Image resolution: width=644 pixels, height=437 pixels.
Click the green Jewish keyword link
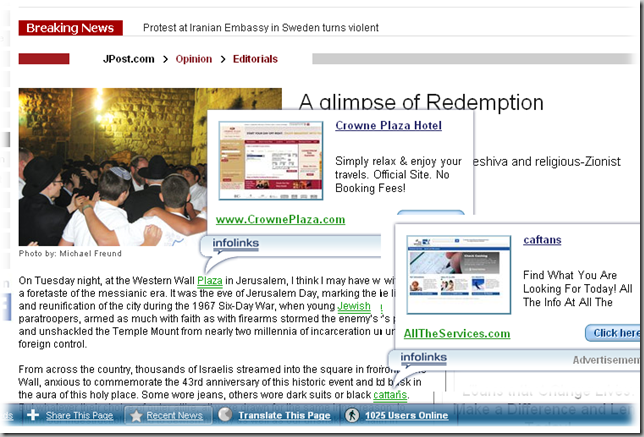pos(354,306)
